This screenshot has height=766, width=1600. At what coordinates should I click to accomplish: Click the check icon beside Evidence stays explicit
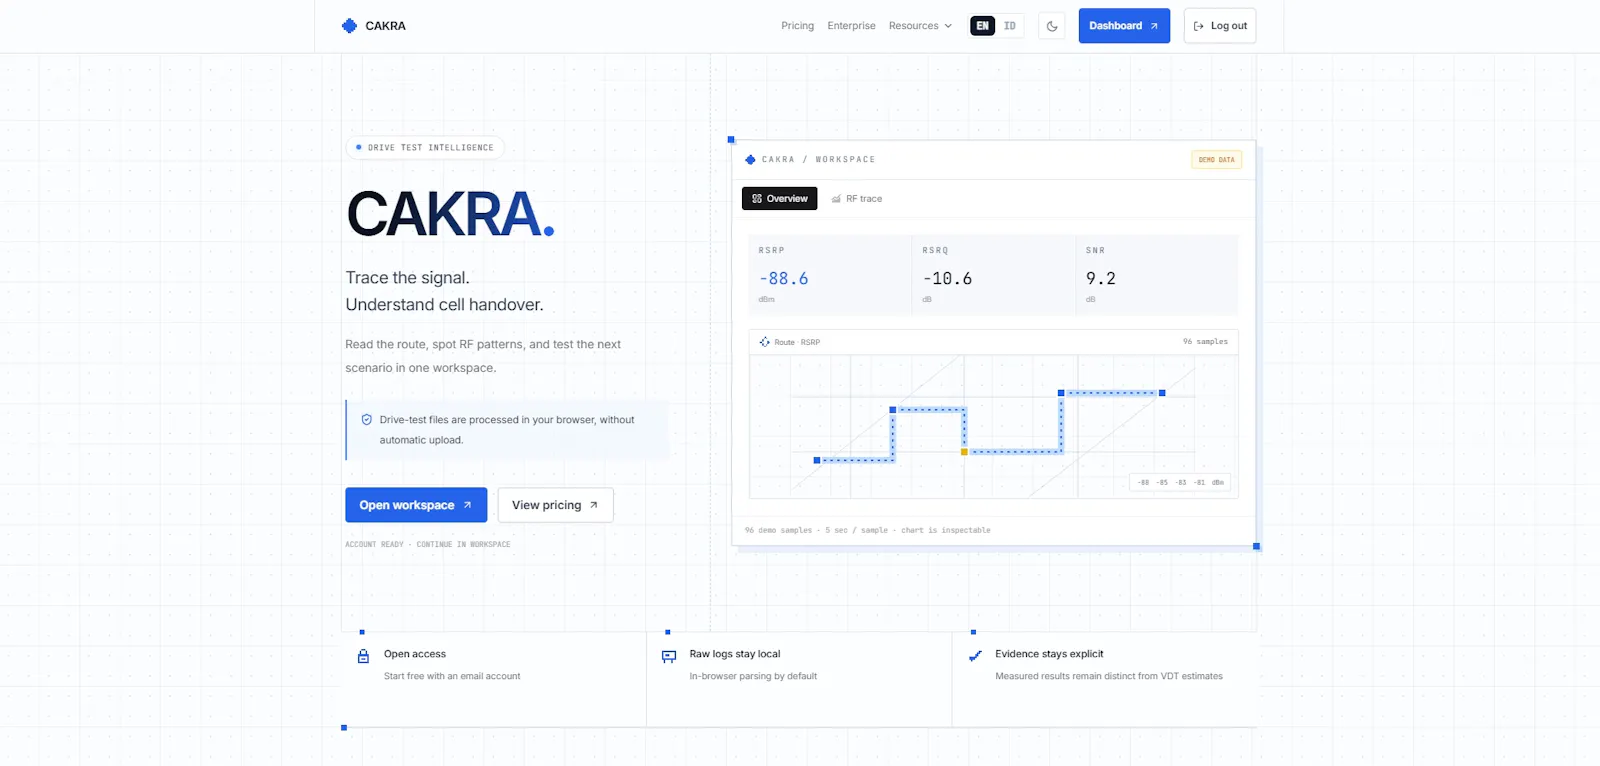click(x=975, y=657)
